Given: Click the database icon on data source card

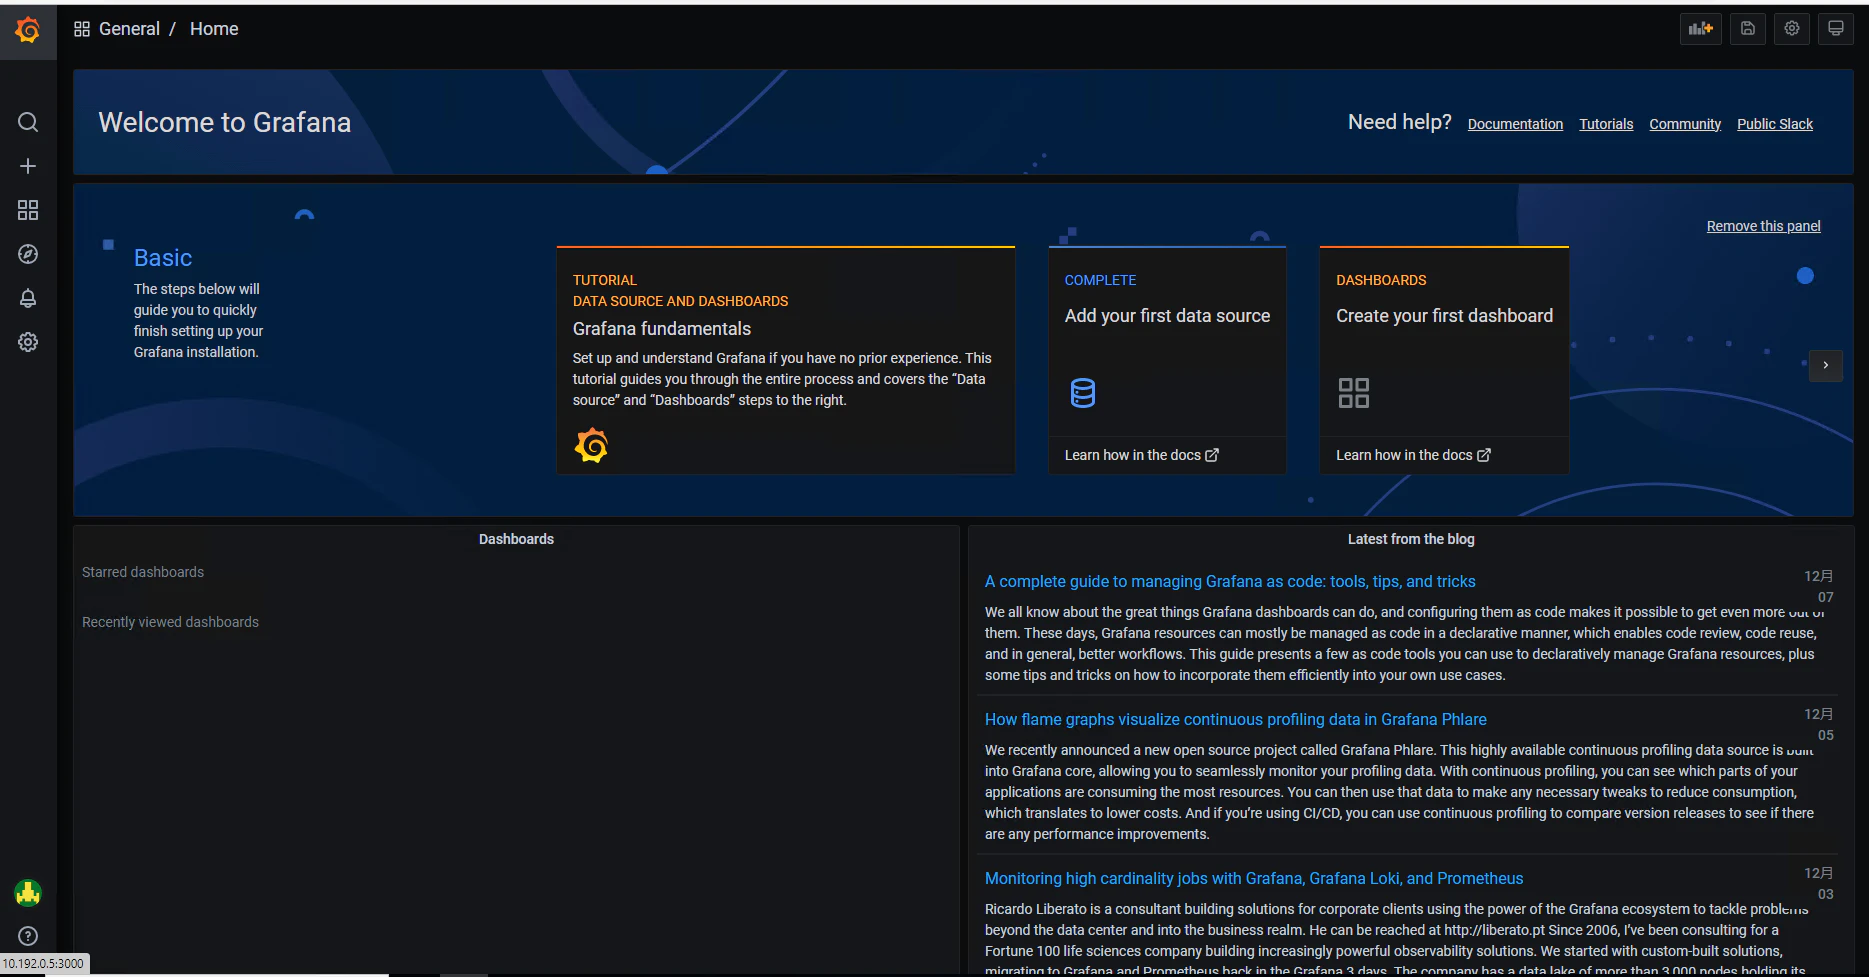Looking at the screenshot, I should point(1083,393).
